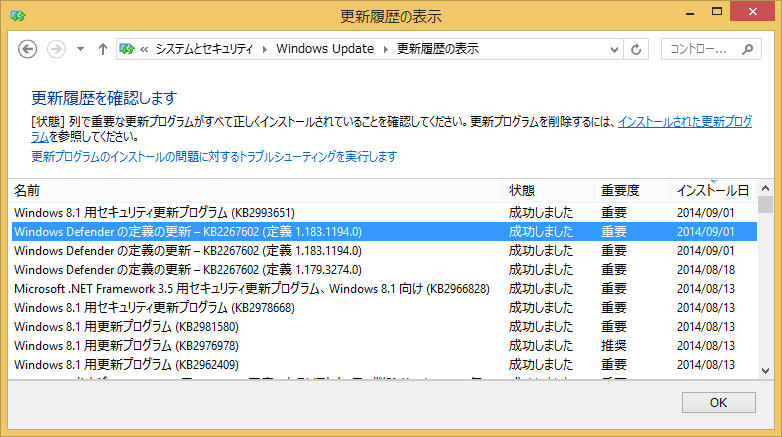Expand the address bar history dropdown
This screenshot has height=437, width=782.
(x=614, y=49)
